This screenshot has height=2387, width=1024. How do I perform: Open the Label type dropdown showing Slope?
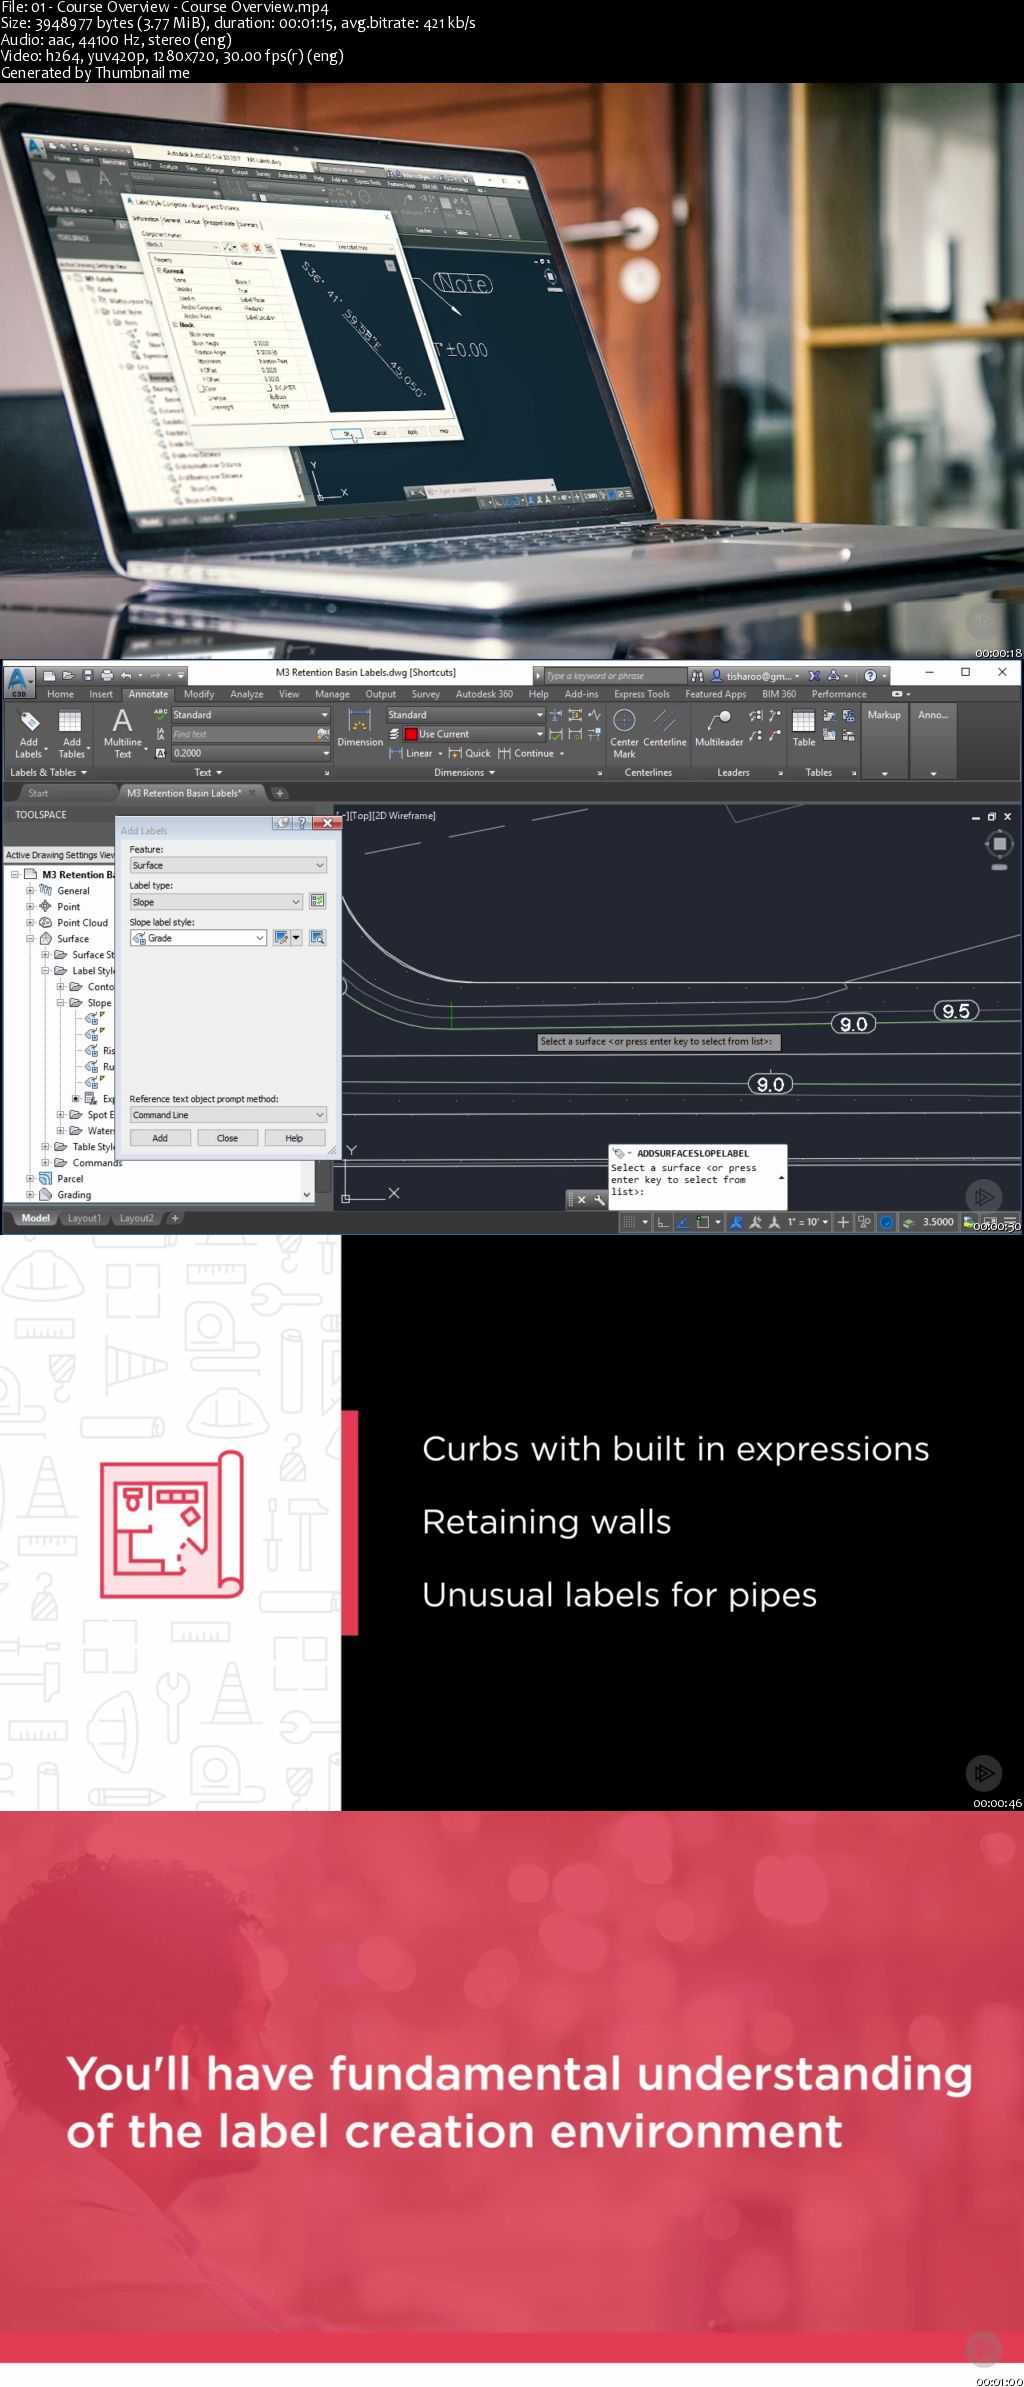[216, 901]
